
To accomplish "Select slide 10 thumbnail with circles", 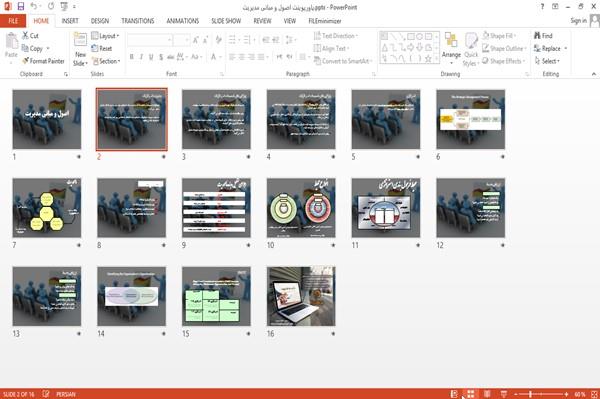I will pyautogui.click(x=301, y=207).
